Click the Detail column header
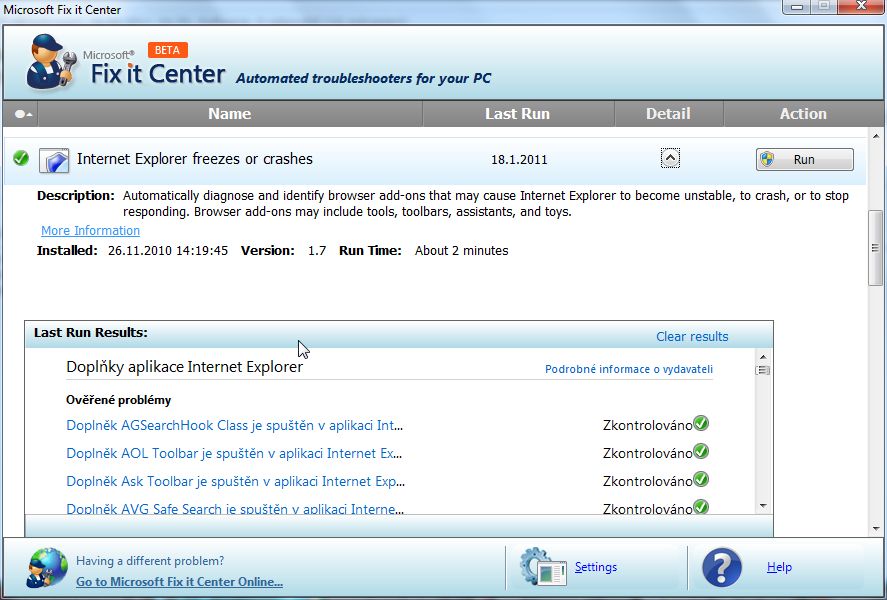 668,114
